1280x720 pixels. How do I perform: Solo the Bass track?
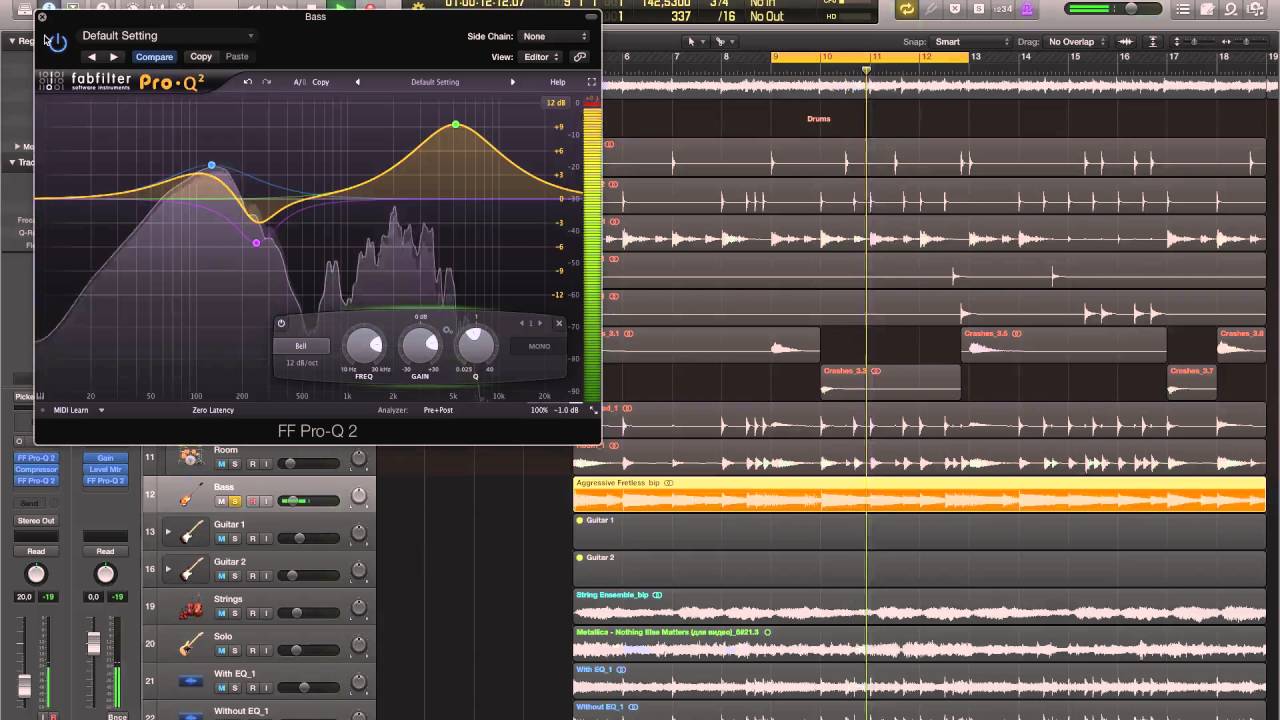pos(235,501)
